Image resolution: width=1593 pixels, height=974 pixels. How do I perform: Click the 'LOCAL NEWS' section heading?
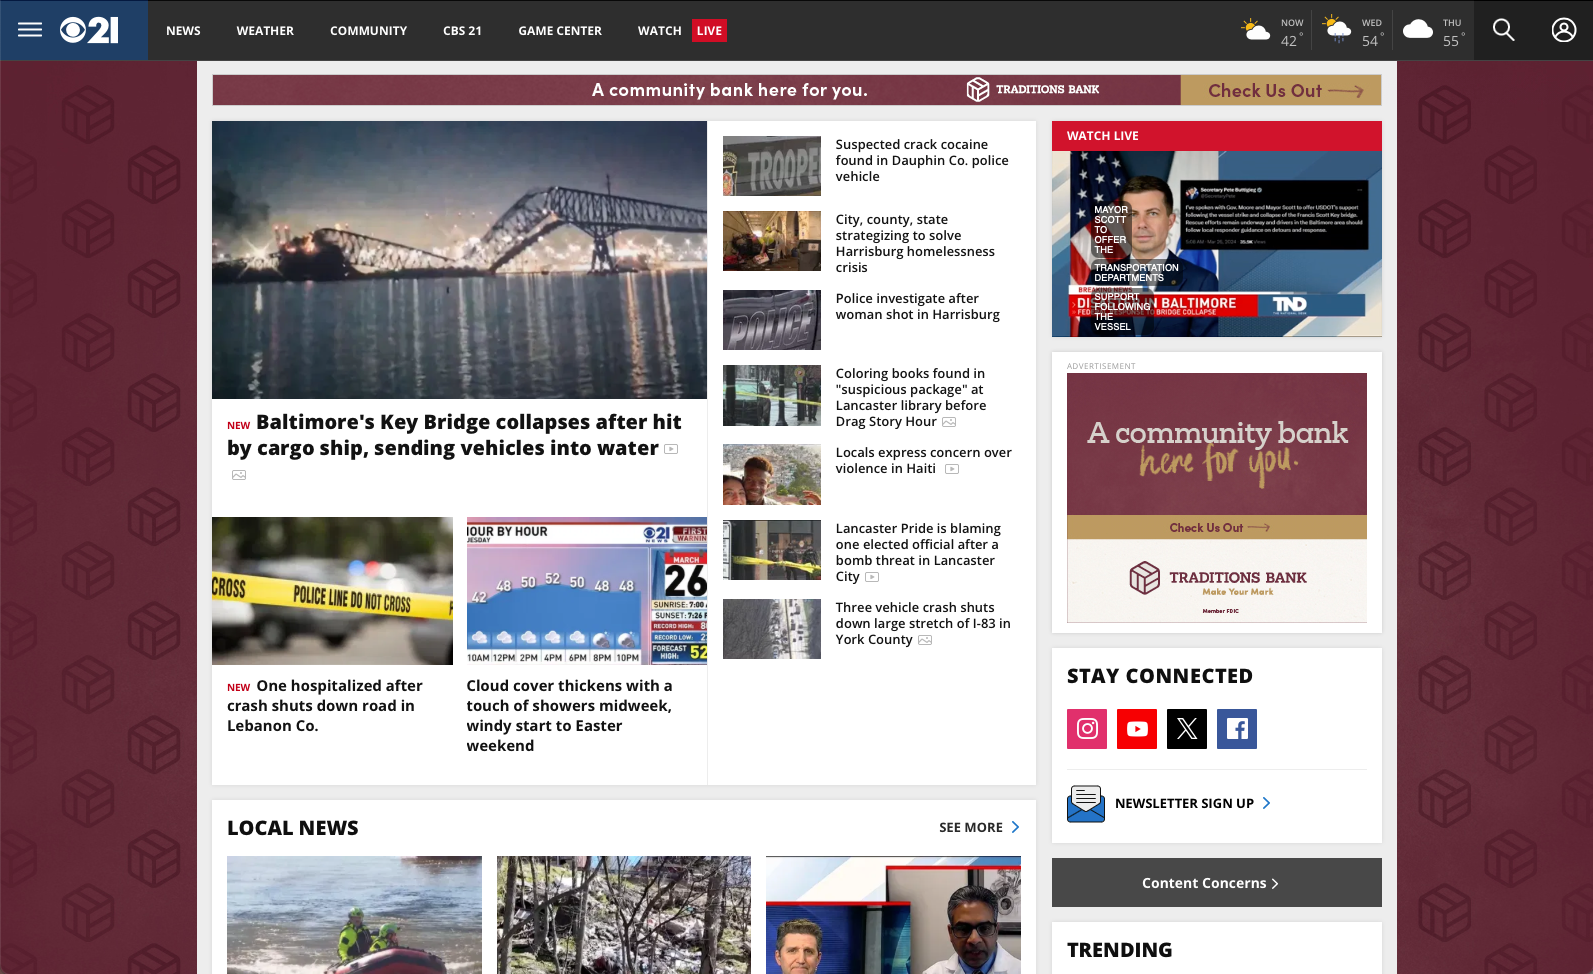(292, 828)
